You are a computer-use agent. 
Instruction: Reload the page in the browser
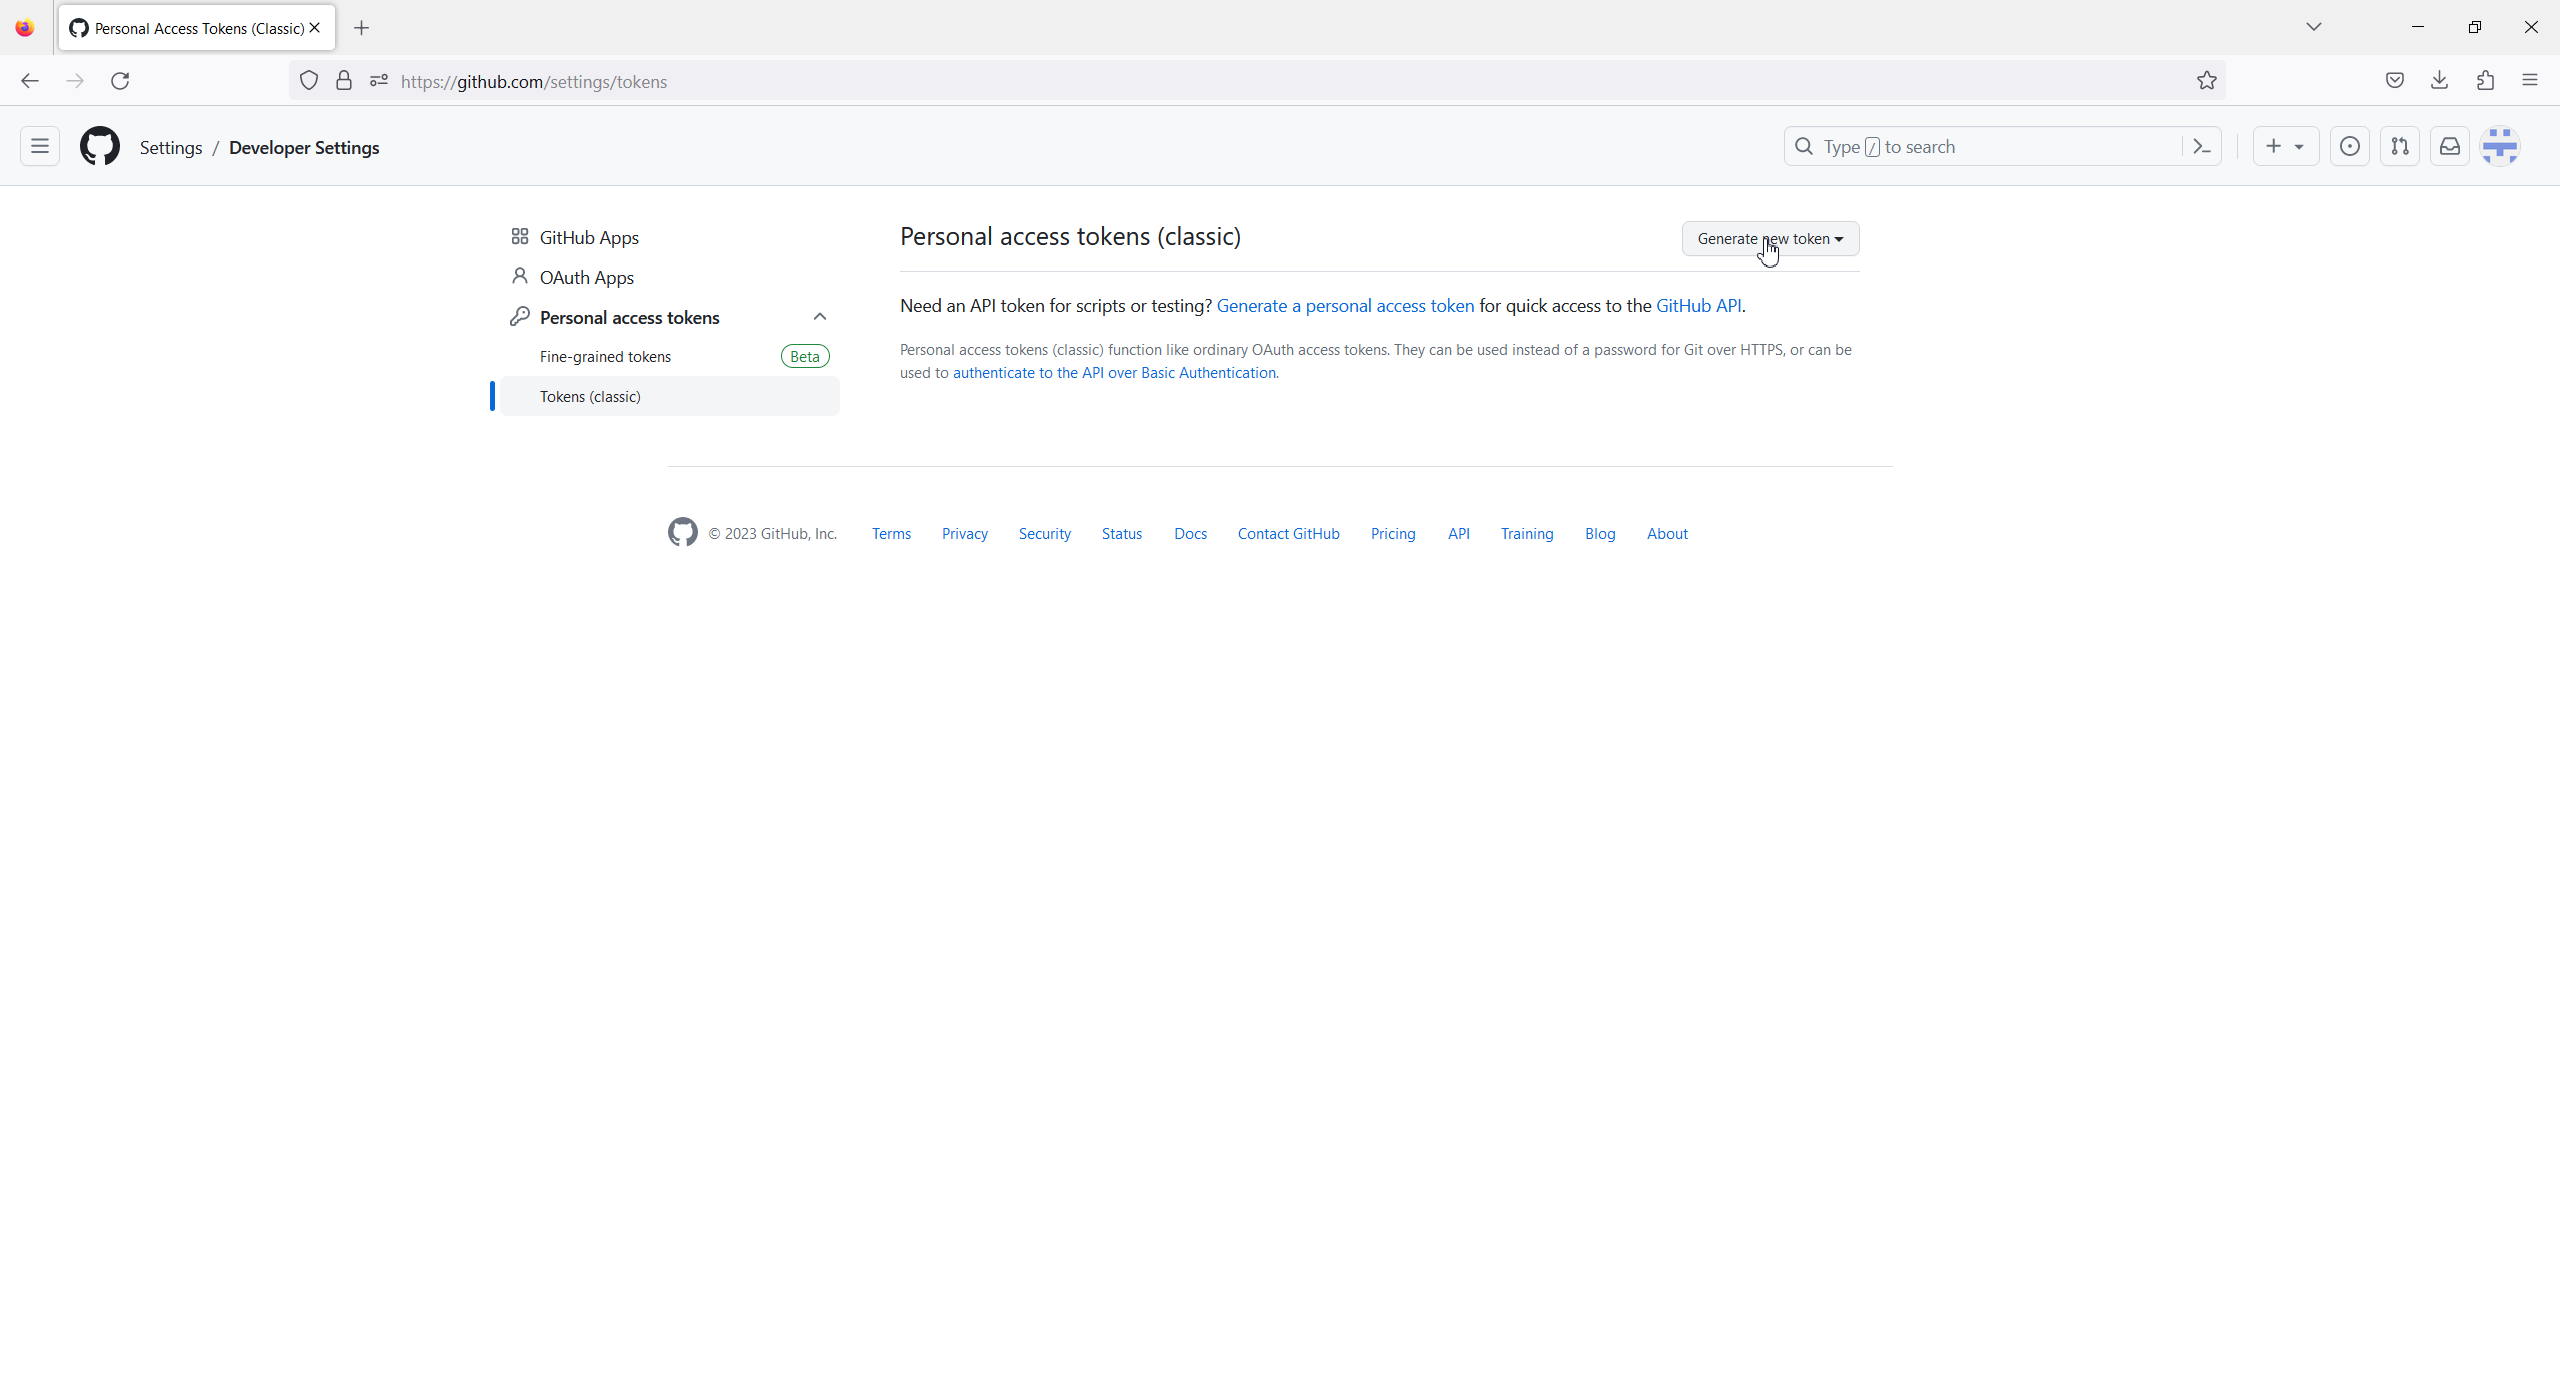[120, 81]
